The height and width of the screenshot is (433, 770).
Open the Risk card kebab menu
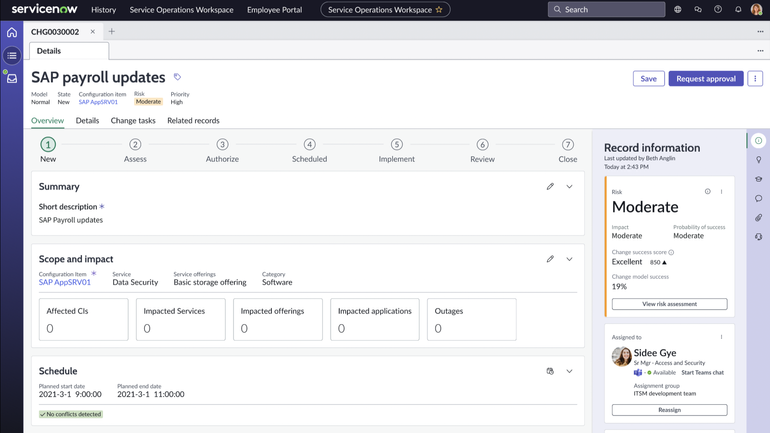pos(721,191)
